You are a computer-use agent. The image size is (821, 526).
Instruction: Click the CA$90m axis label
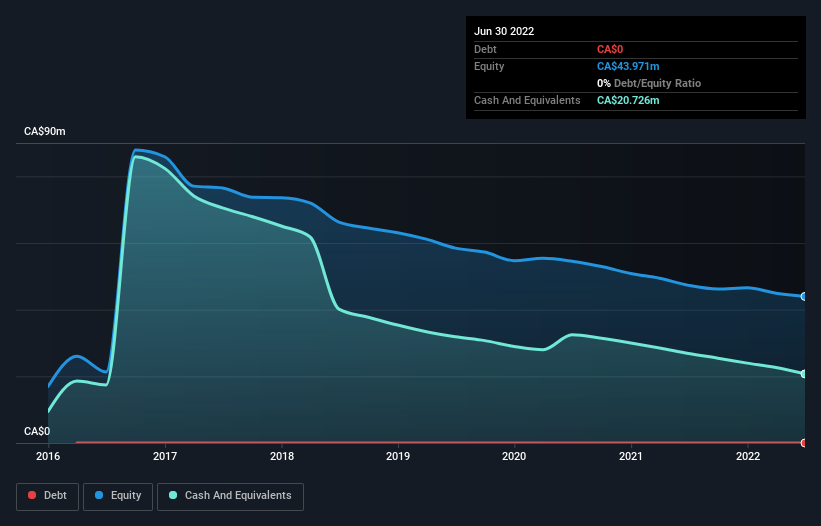tap(45, 131)
